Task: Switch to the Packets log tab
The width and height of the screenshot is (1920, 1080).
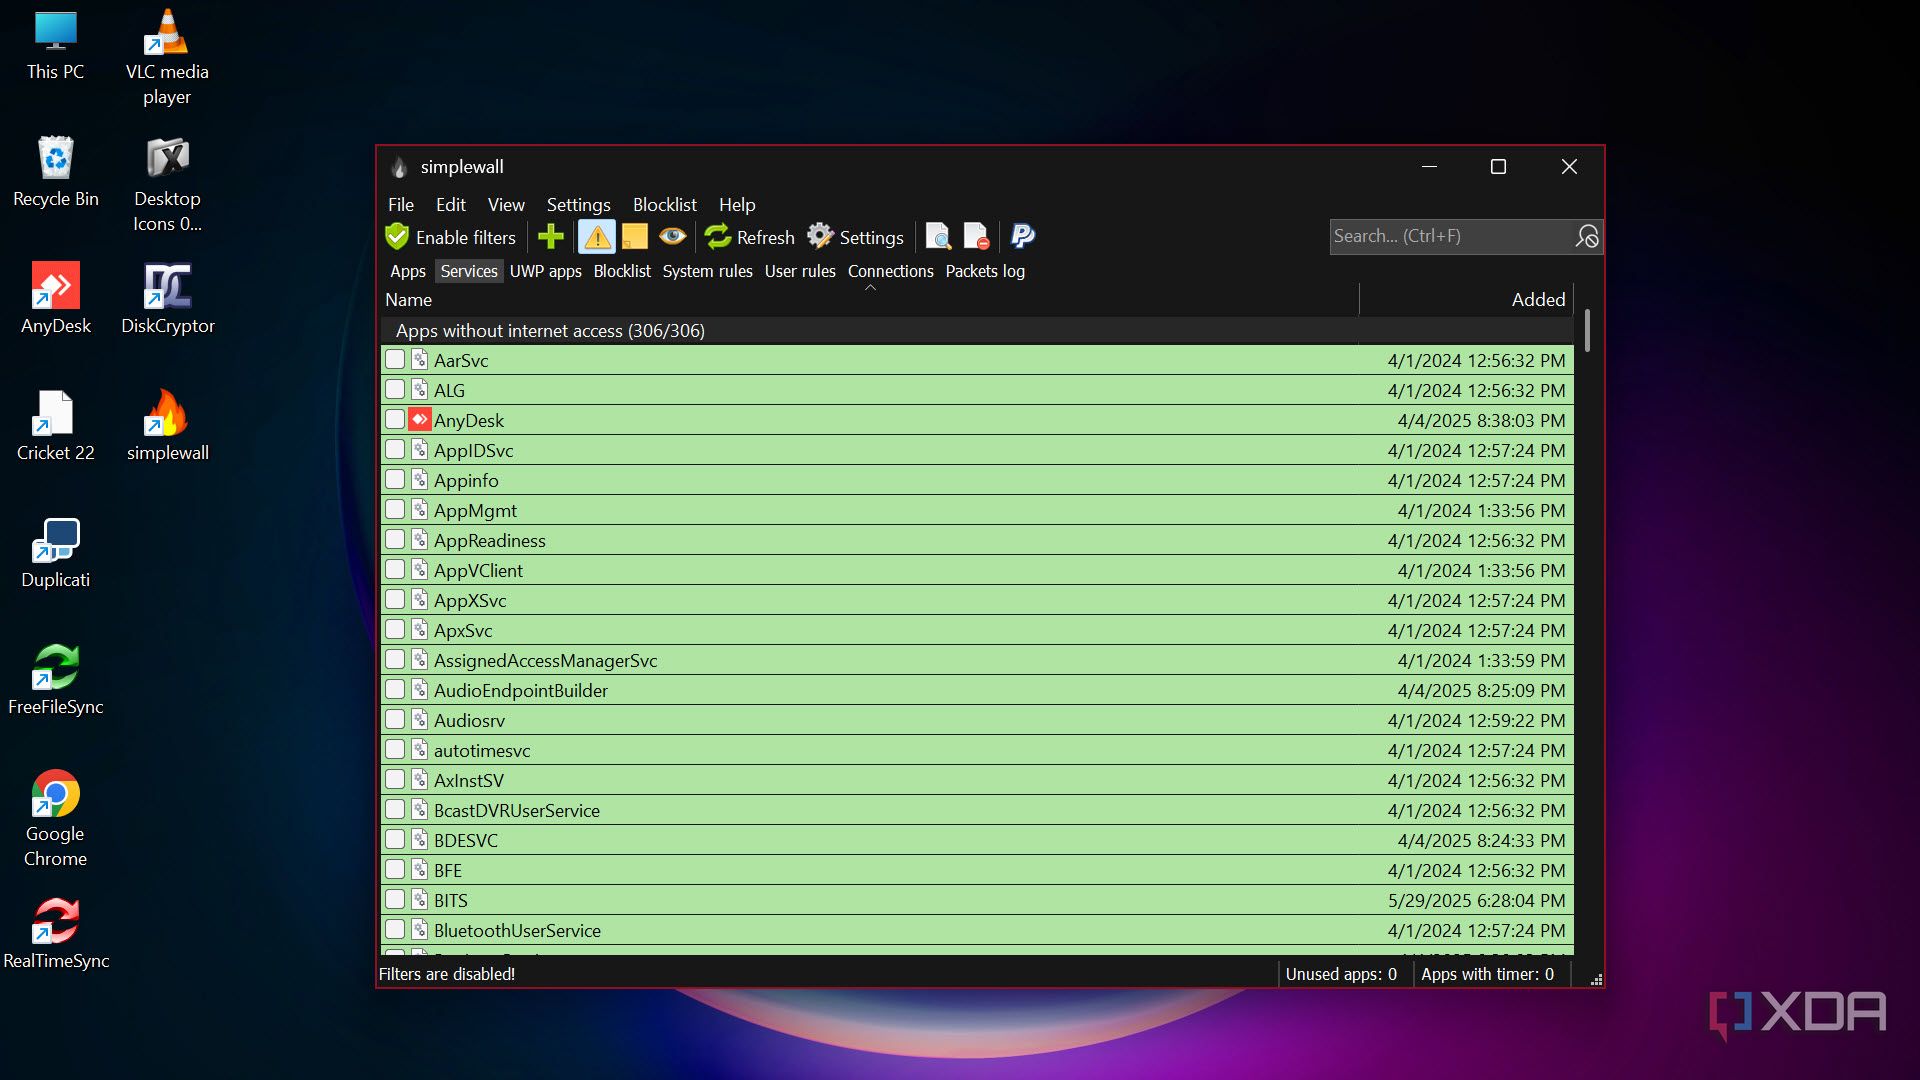Action: [x=985, y=271]
